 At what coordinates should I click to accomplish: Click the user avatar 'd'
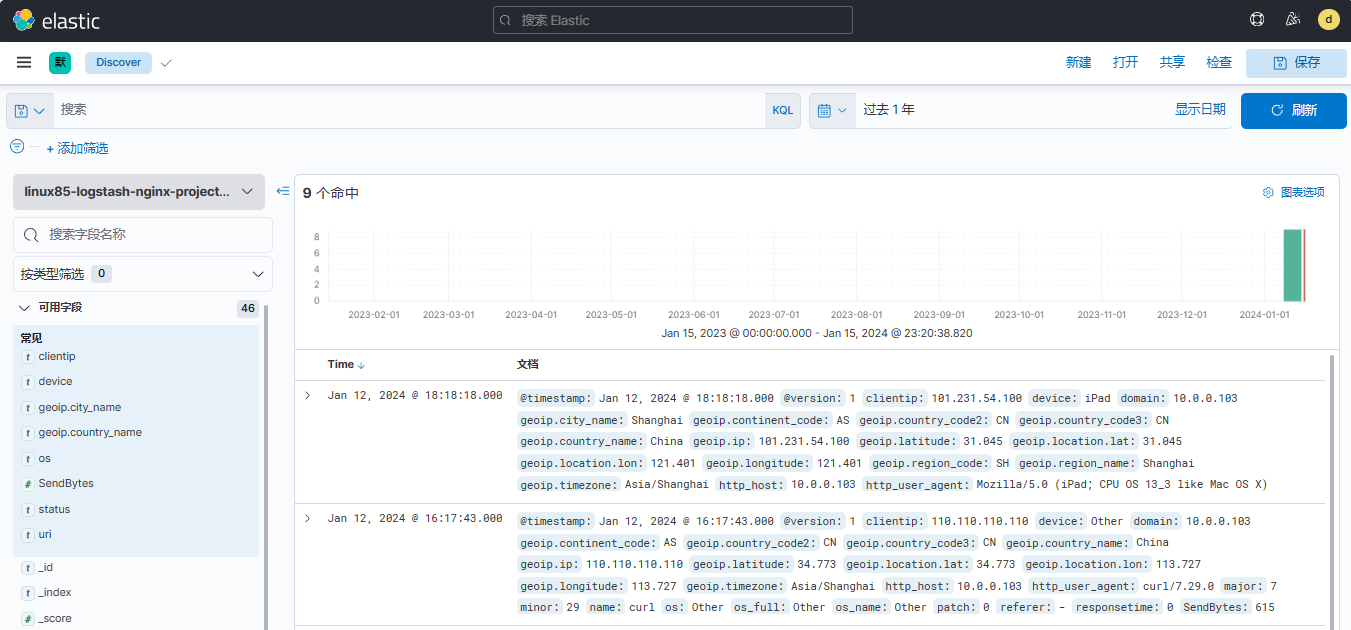pos(1328,20)
